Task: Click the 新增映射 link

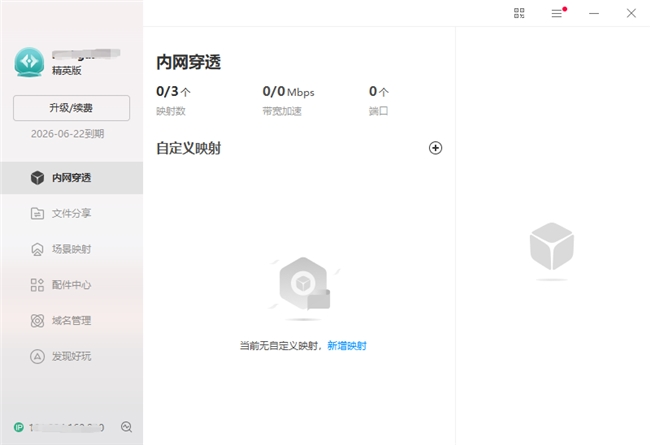Action: (347, 346)
